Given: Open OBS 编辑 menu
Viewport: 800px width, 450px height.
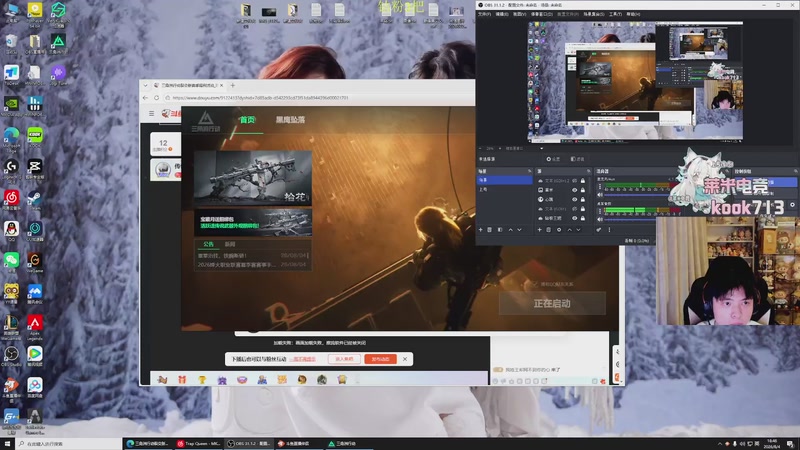Looking at the screenshot, I should (x=502, y=14).
